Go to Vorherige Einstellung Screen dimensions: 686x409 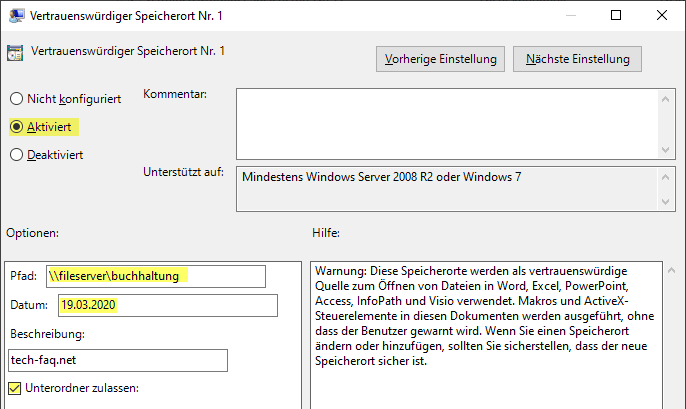click(x=440, y=59)
